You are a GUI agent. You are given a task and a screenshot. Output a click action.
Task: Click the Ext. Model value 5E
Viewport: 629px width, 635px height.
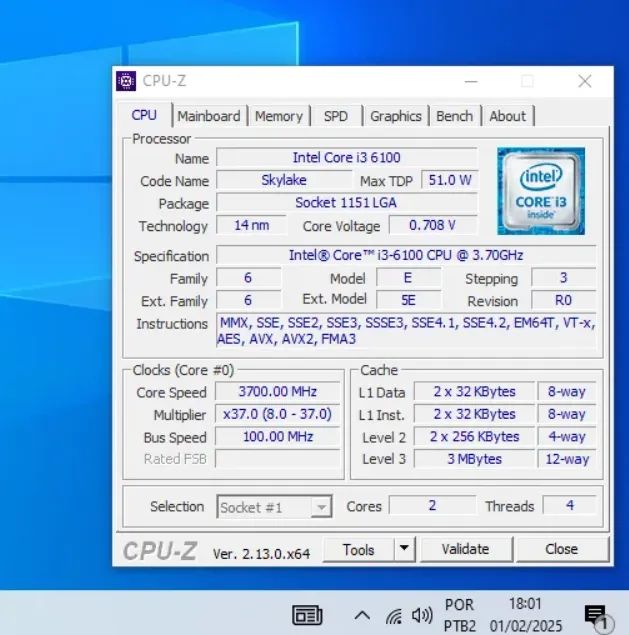pyautogui.click(x=408, y=300)
